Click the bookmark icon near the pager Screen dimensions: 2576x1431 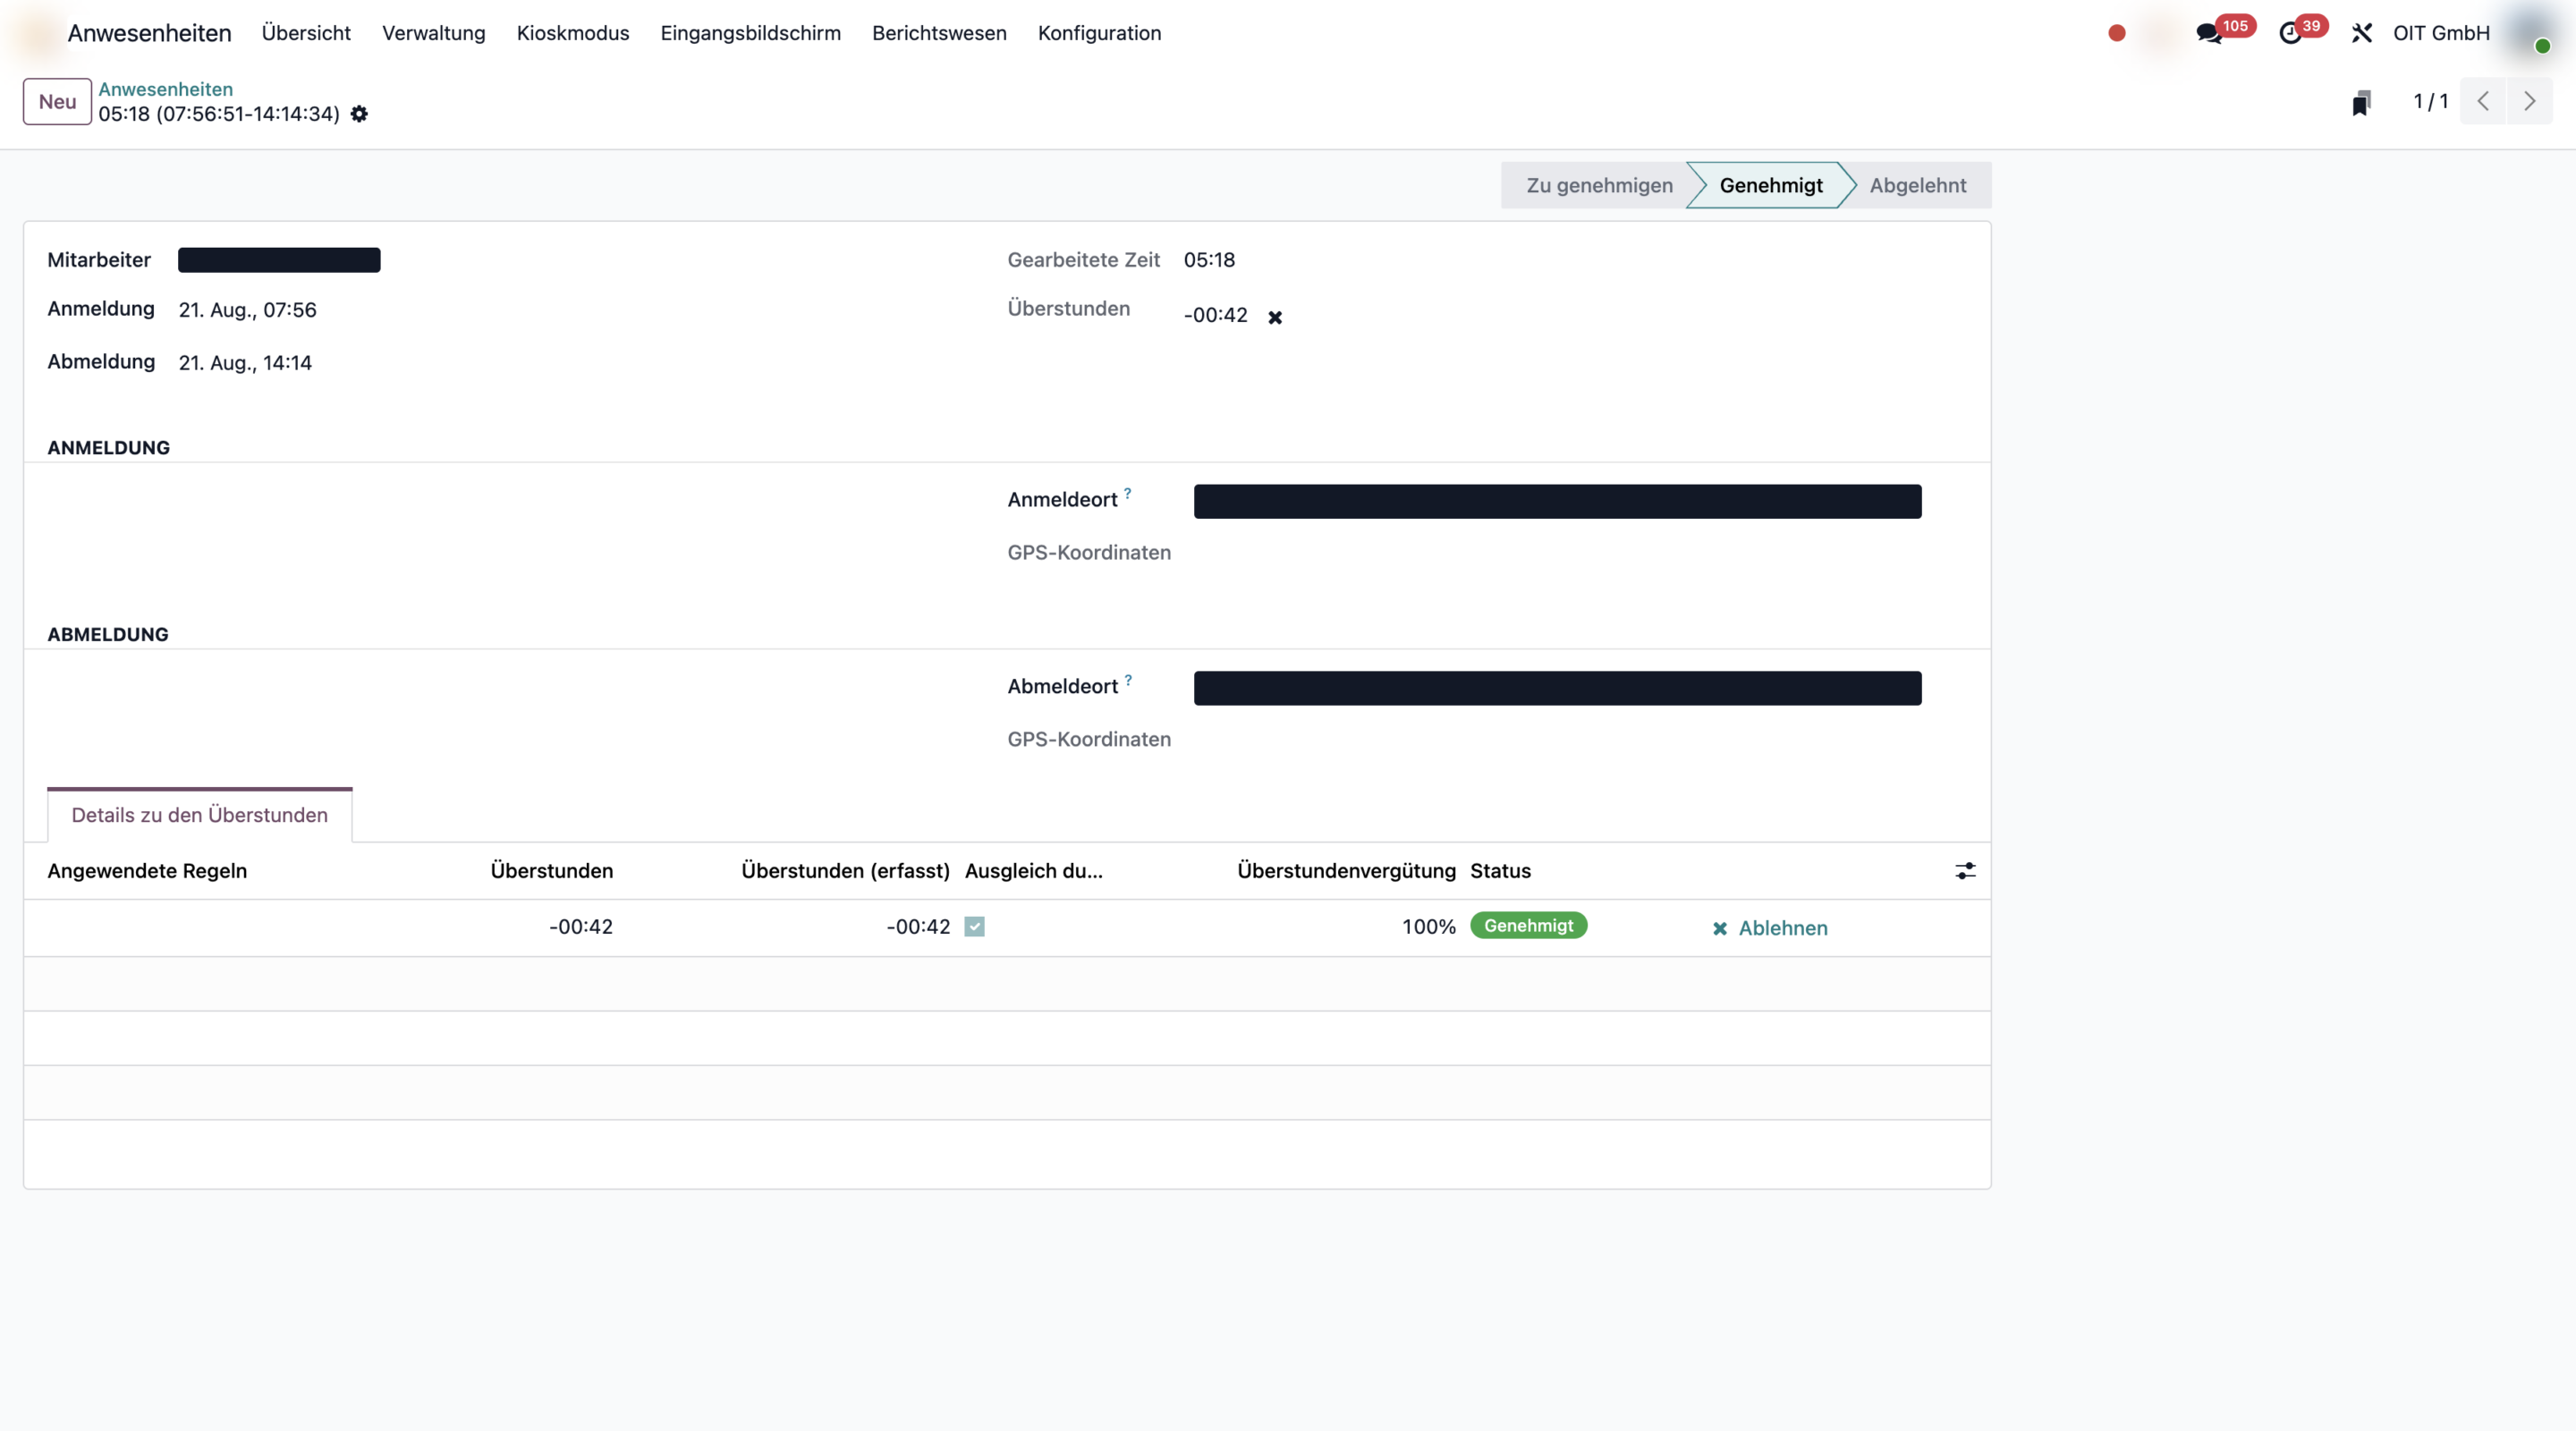point(2362,102)
